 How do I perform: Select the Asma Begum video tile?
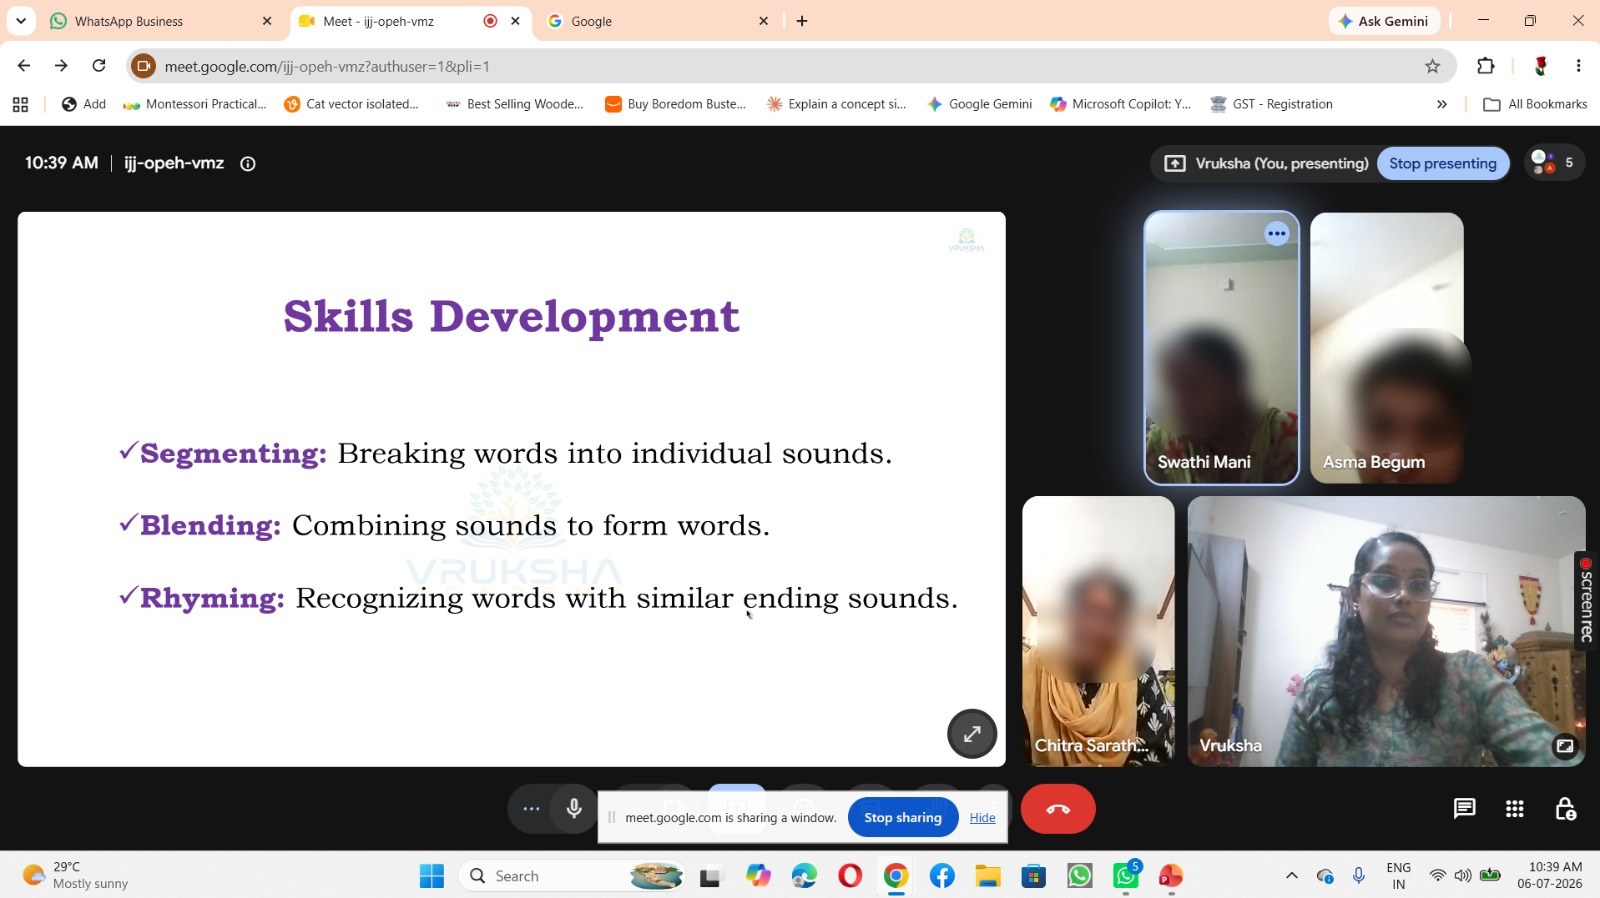(1387, 348)
